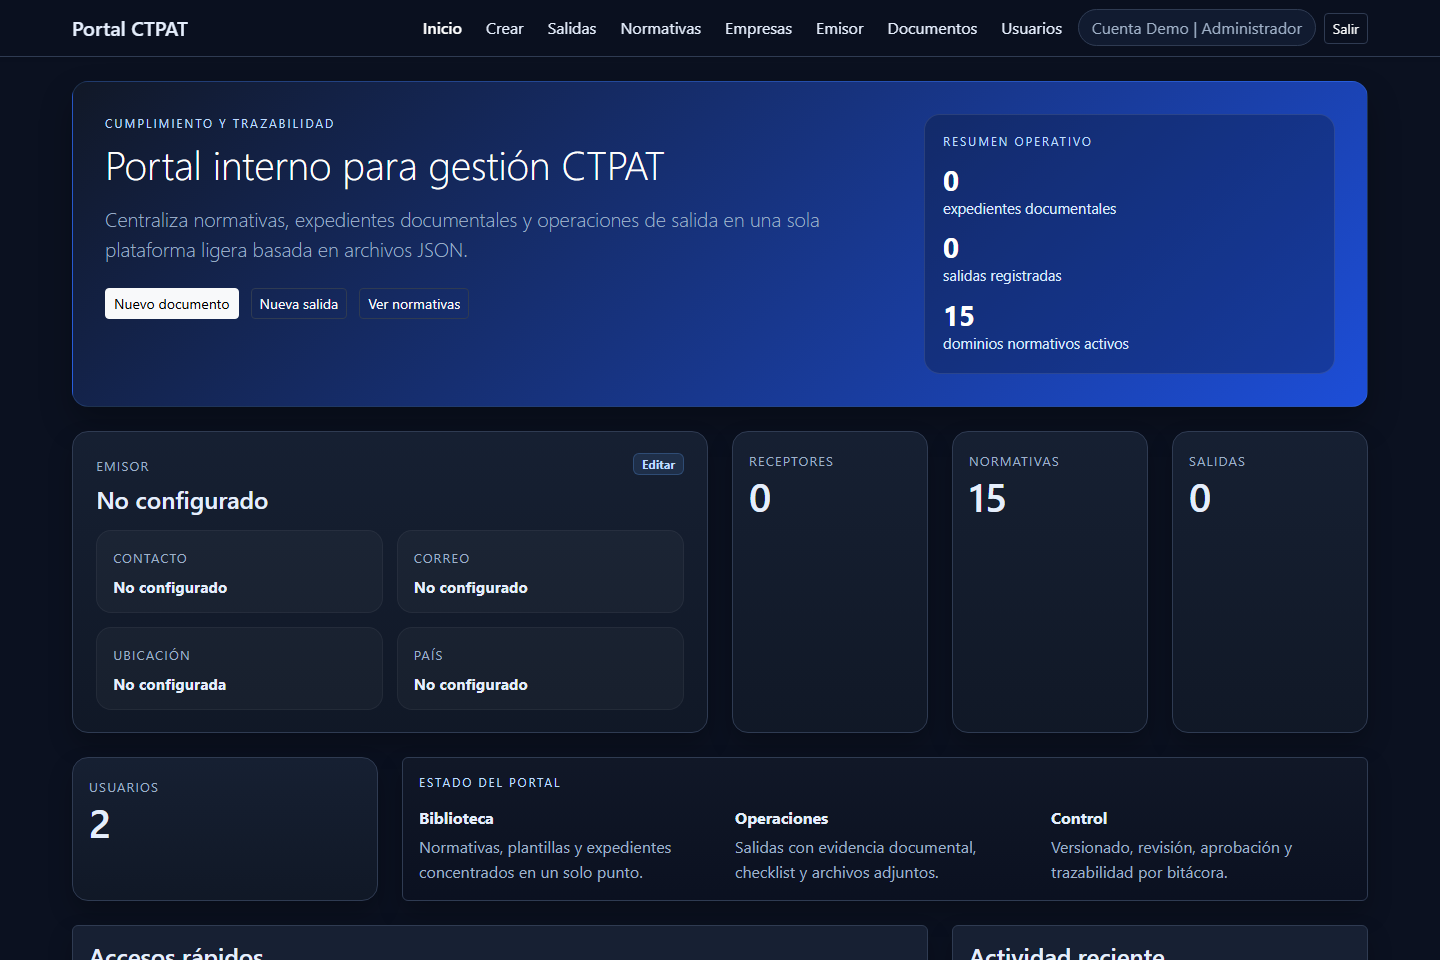The image size is (1440, 960).
Task: Click the 'salidas registradas' summary text
Action: pos(1002,276)
